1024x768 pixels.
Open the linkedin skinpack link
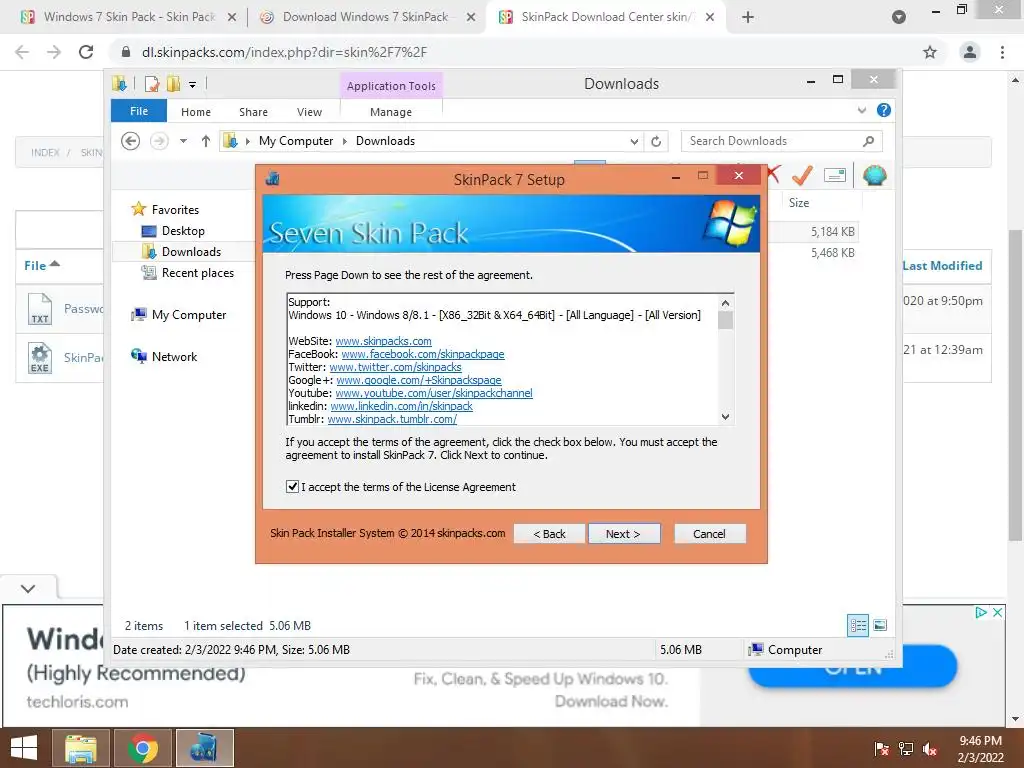pos(401,406)
